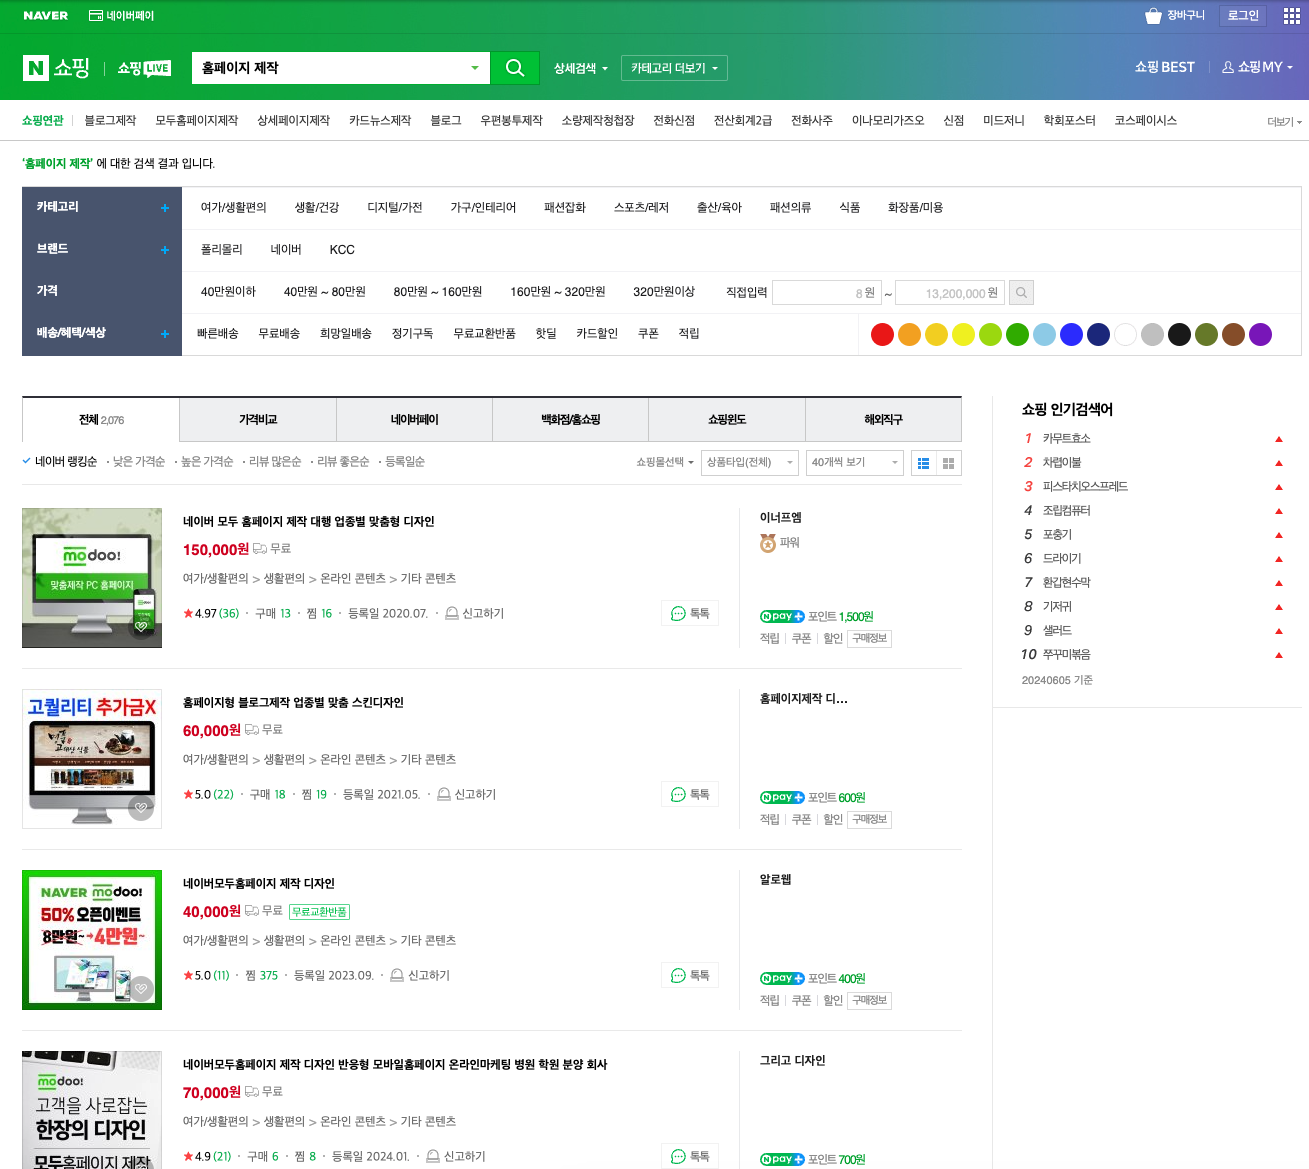
Task: Open the 쇼핑 LIVE logo link
Action: [144, 68]
